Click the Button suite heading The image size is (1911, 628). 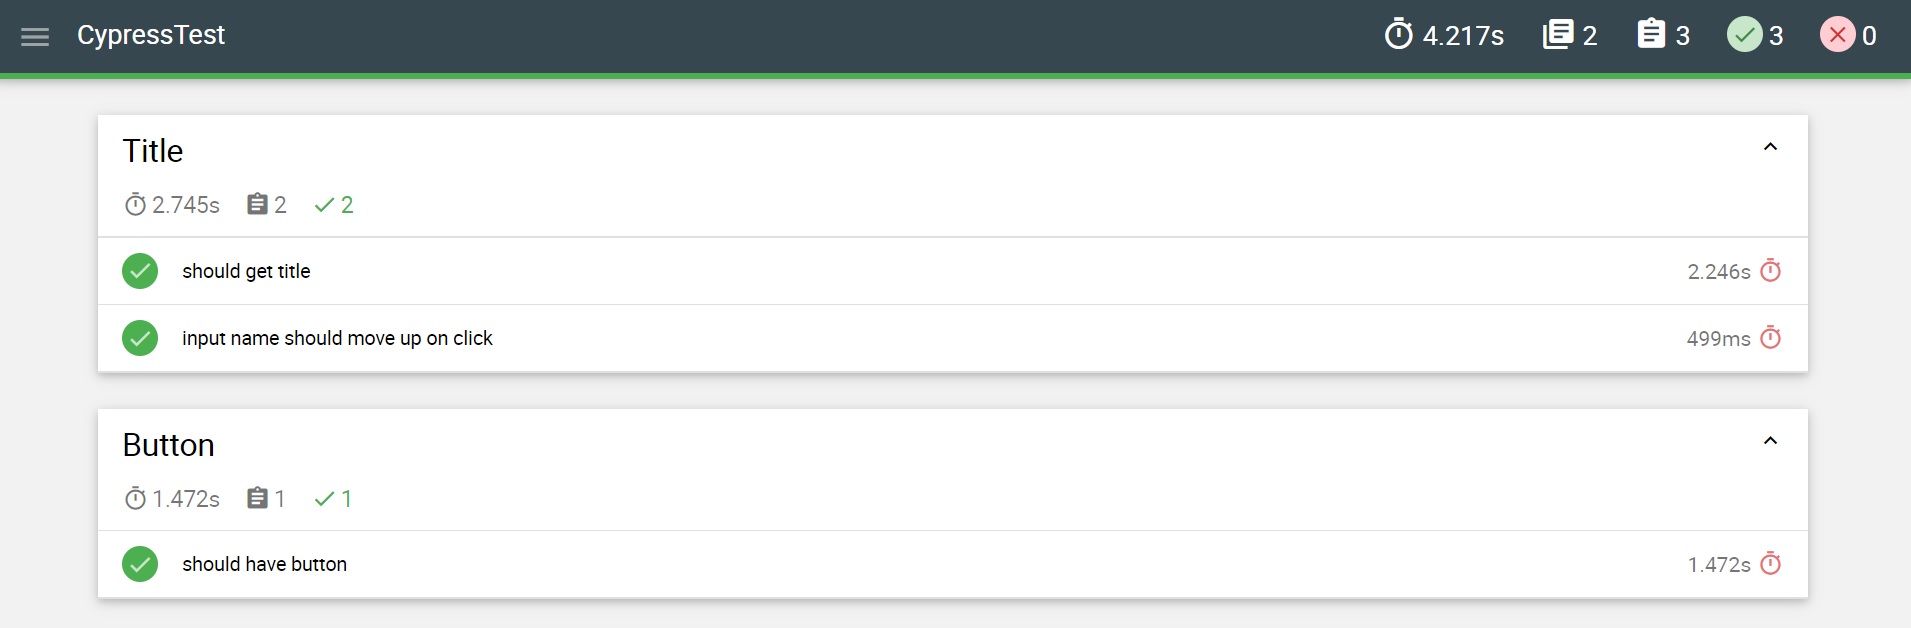(168, 445)
